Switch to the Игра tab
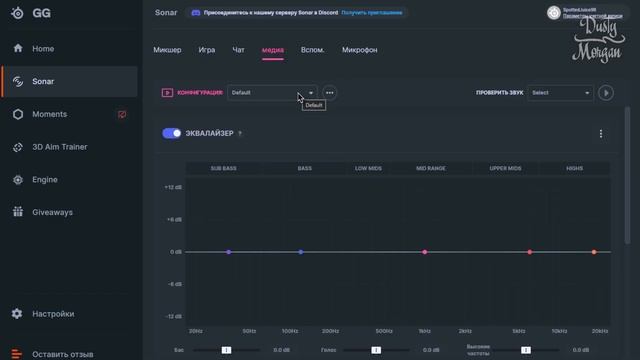Screen dimensions: 640x360 [x=207, y=50]
